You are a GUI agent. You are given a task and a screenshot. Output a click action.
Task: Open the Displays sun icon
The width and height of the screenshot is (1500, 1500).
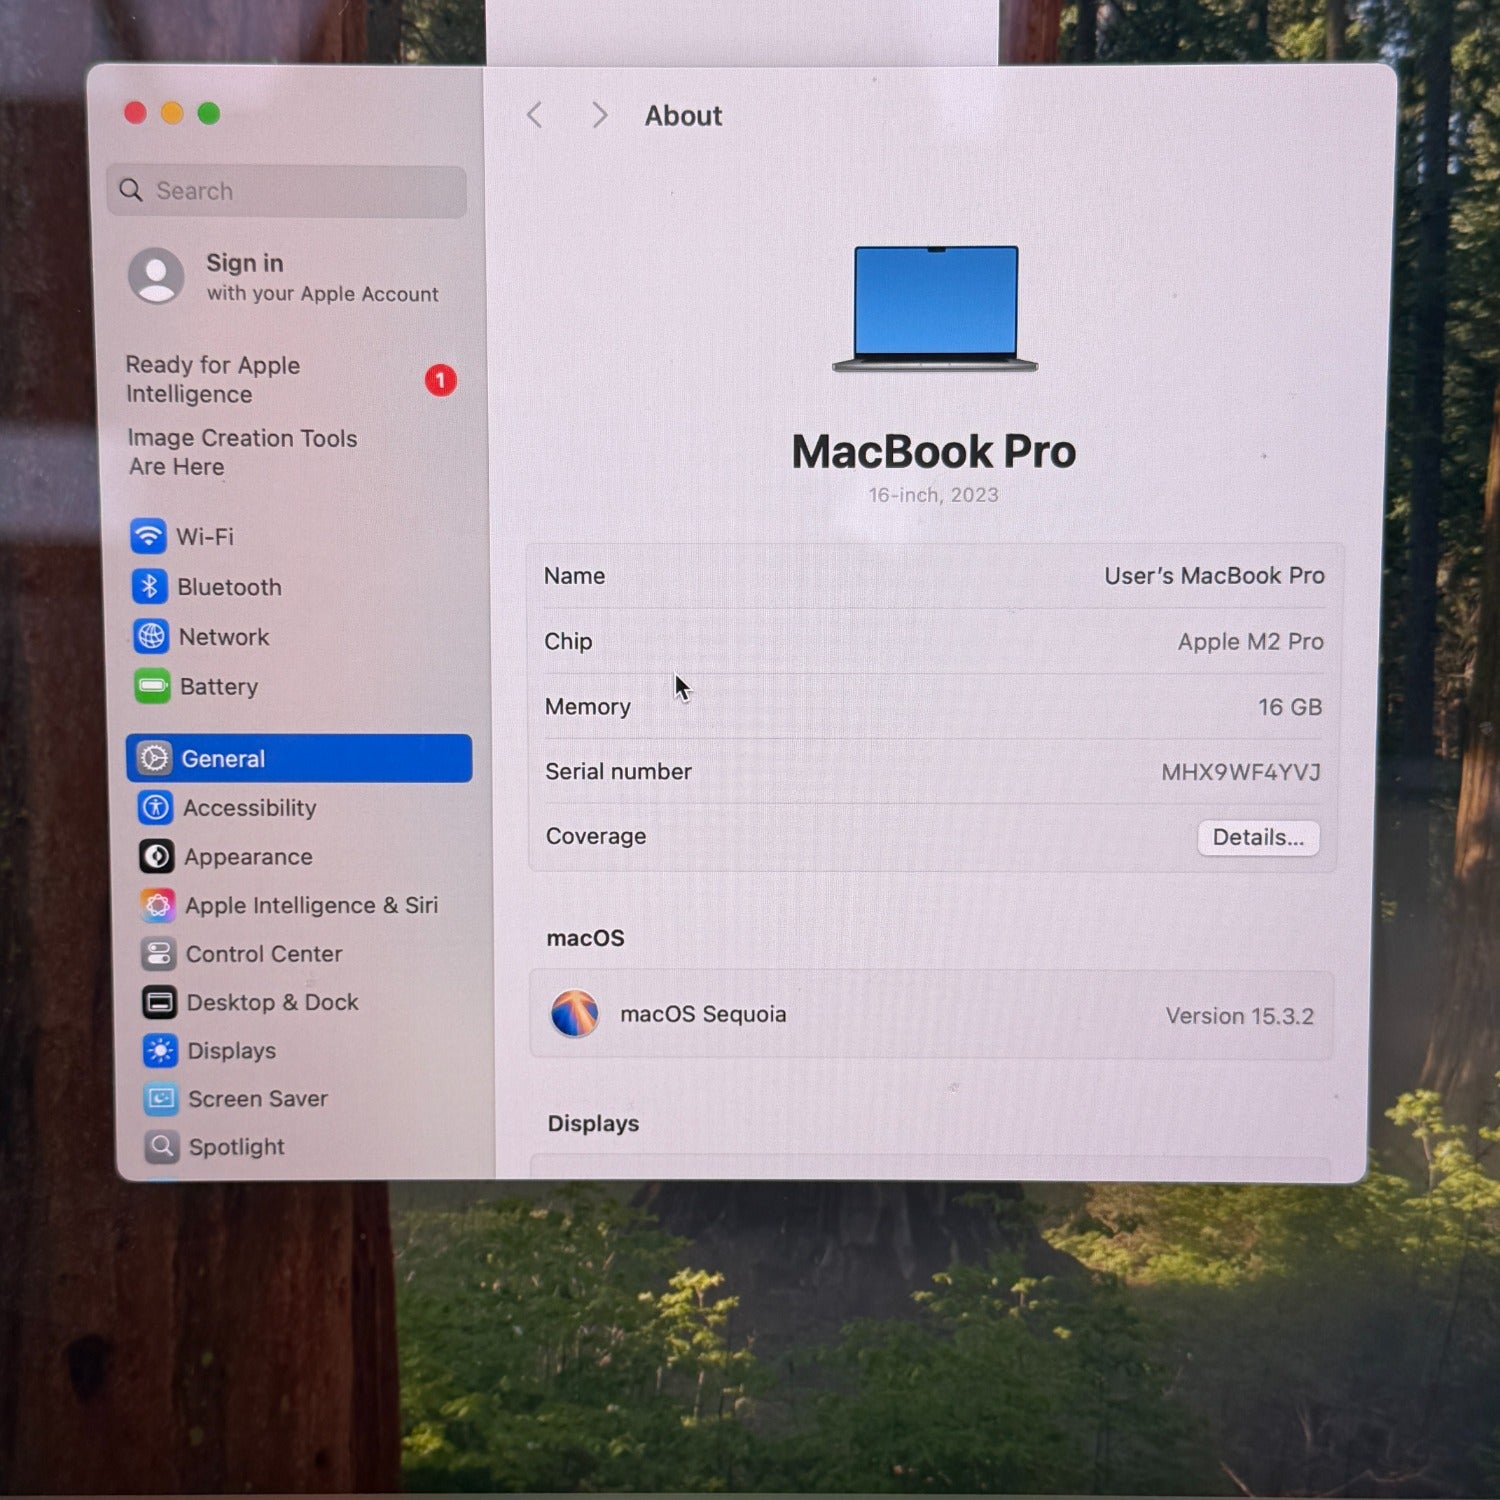[160, 1050]
